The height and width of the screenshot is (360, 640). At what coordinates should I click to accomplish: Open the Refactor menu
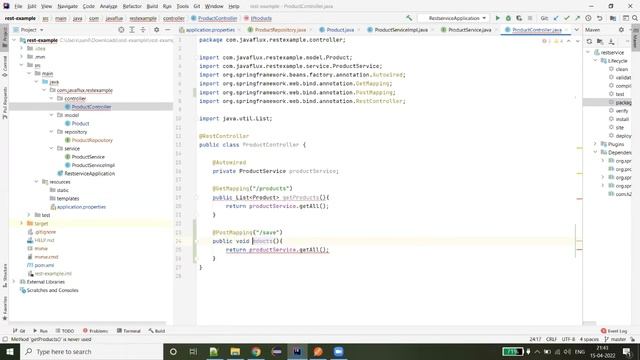pos(132,6)
